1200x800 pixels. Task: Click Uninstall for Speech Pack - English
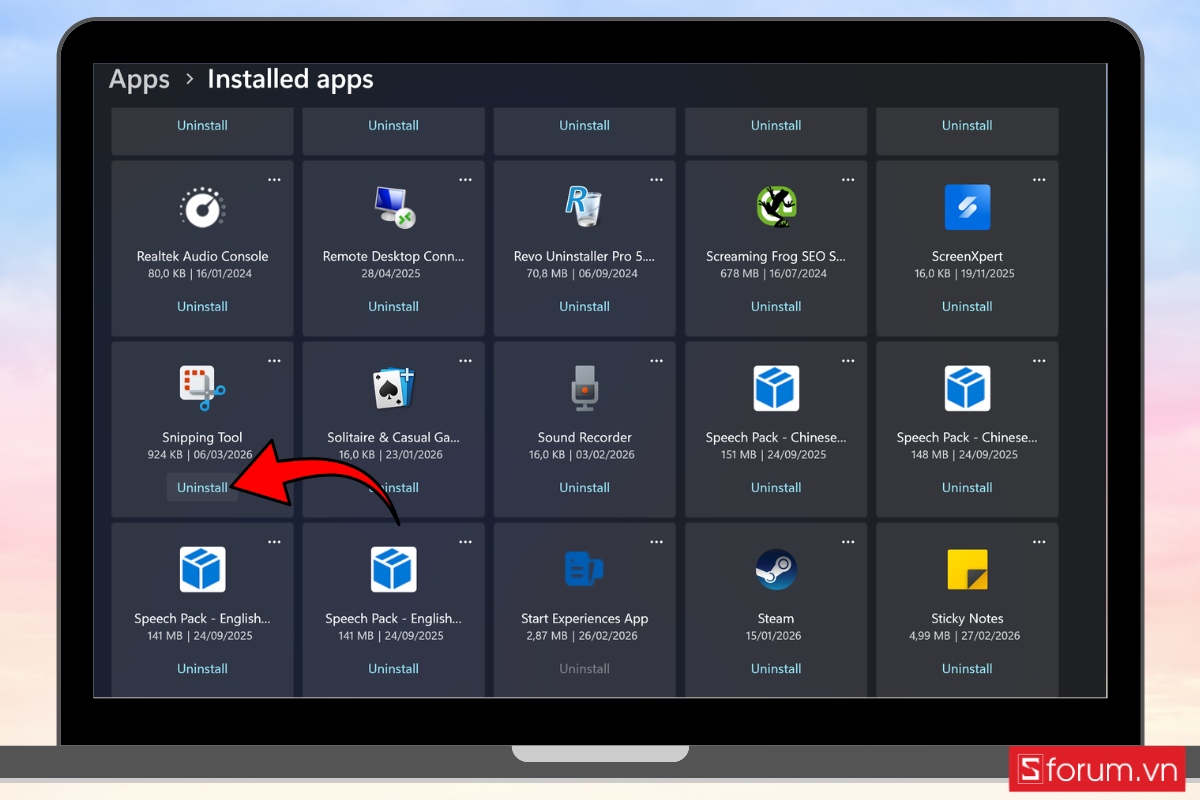202,668
